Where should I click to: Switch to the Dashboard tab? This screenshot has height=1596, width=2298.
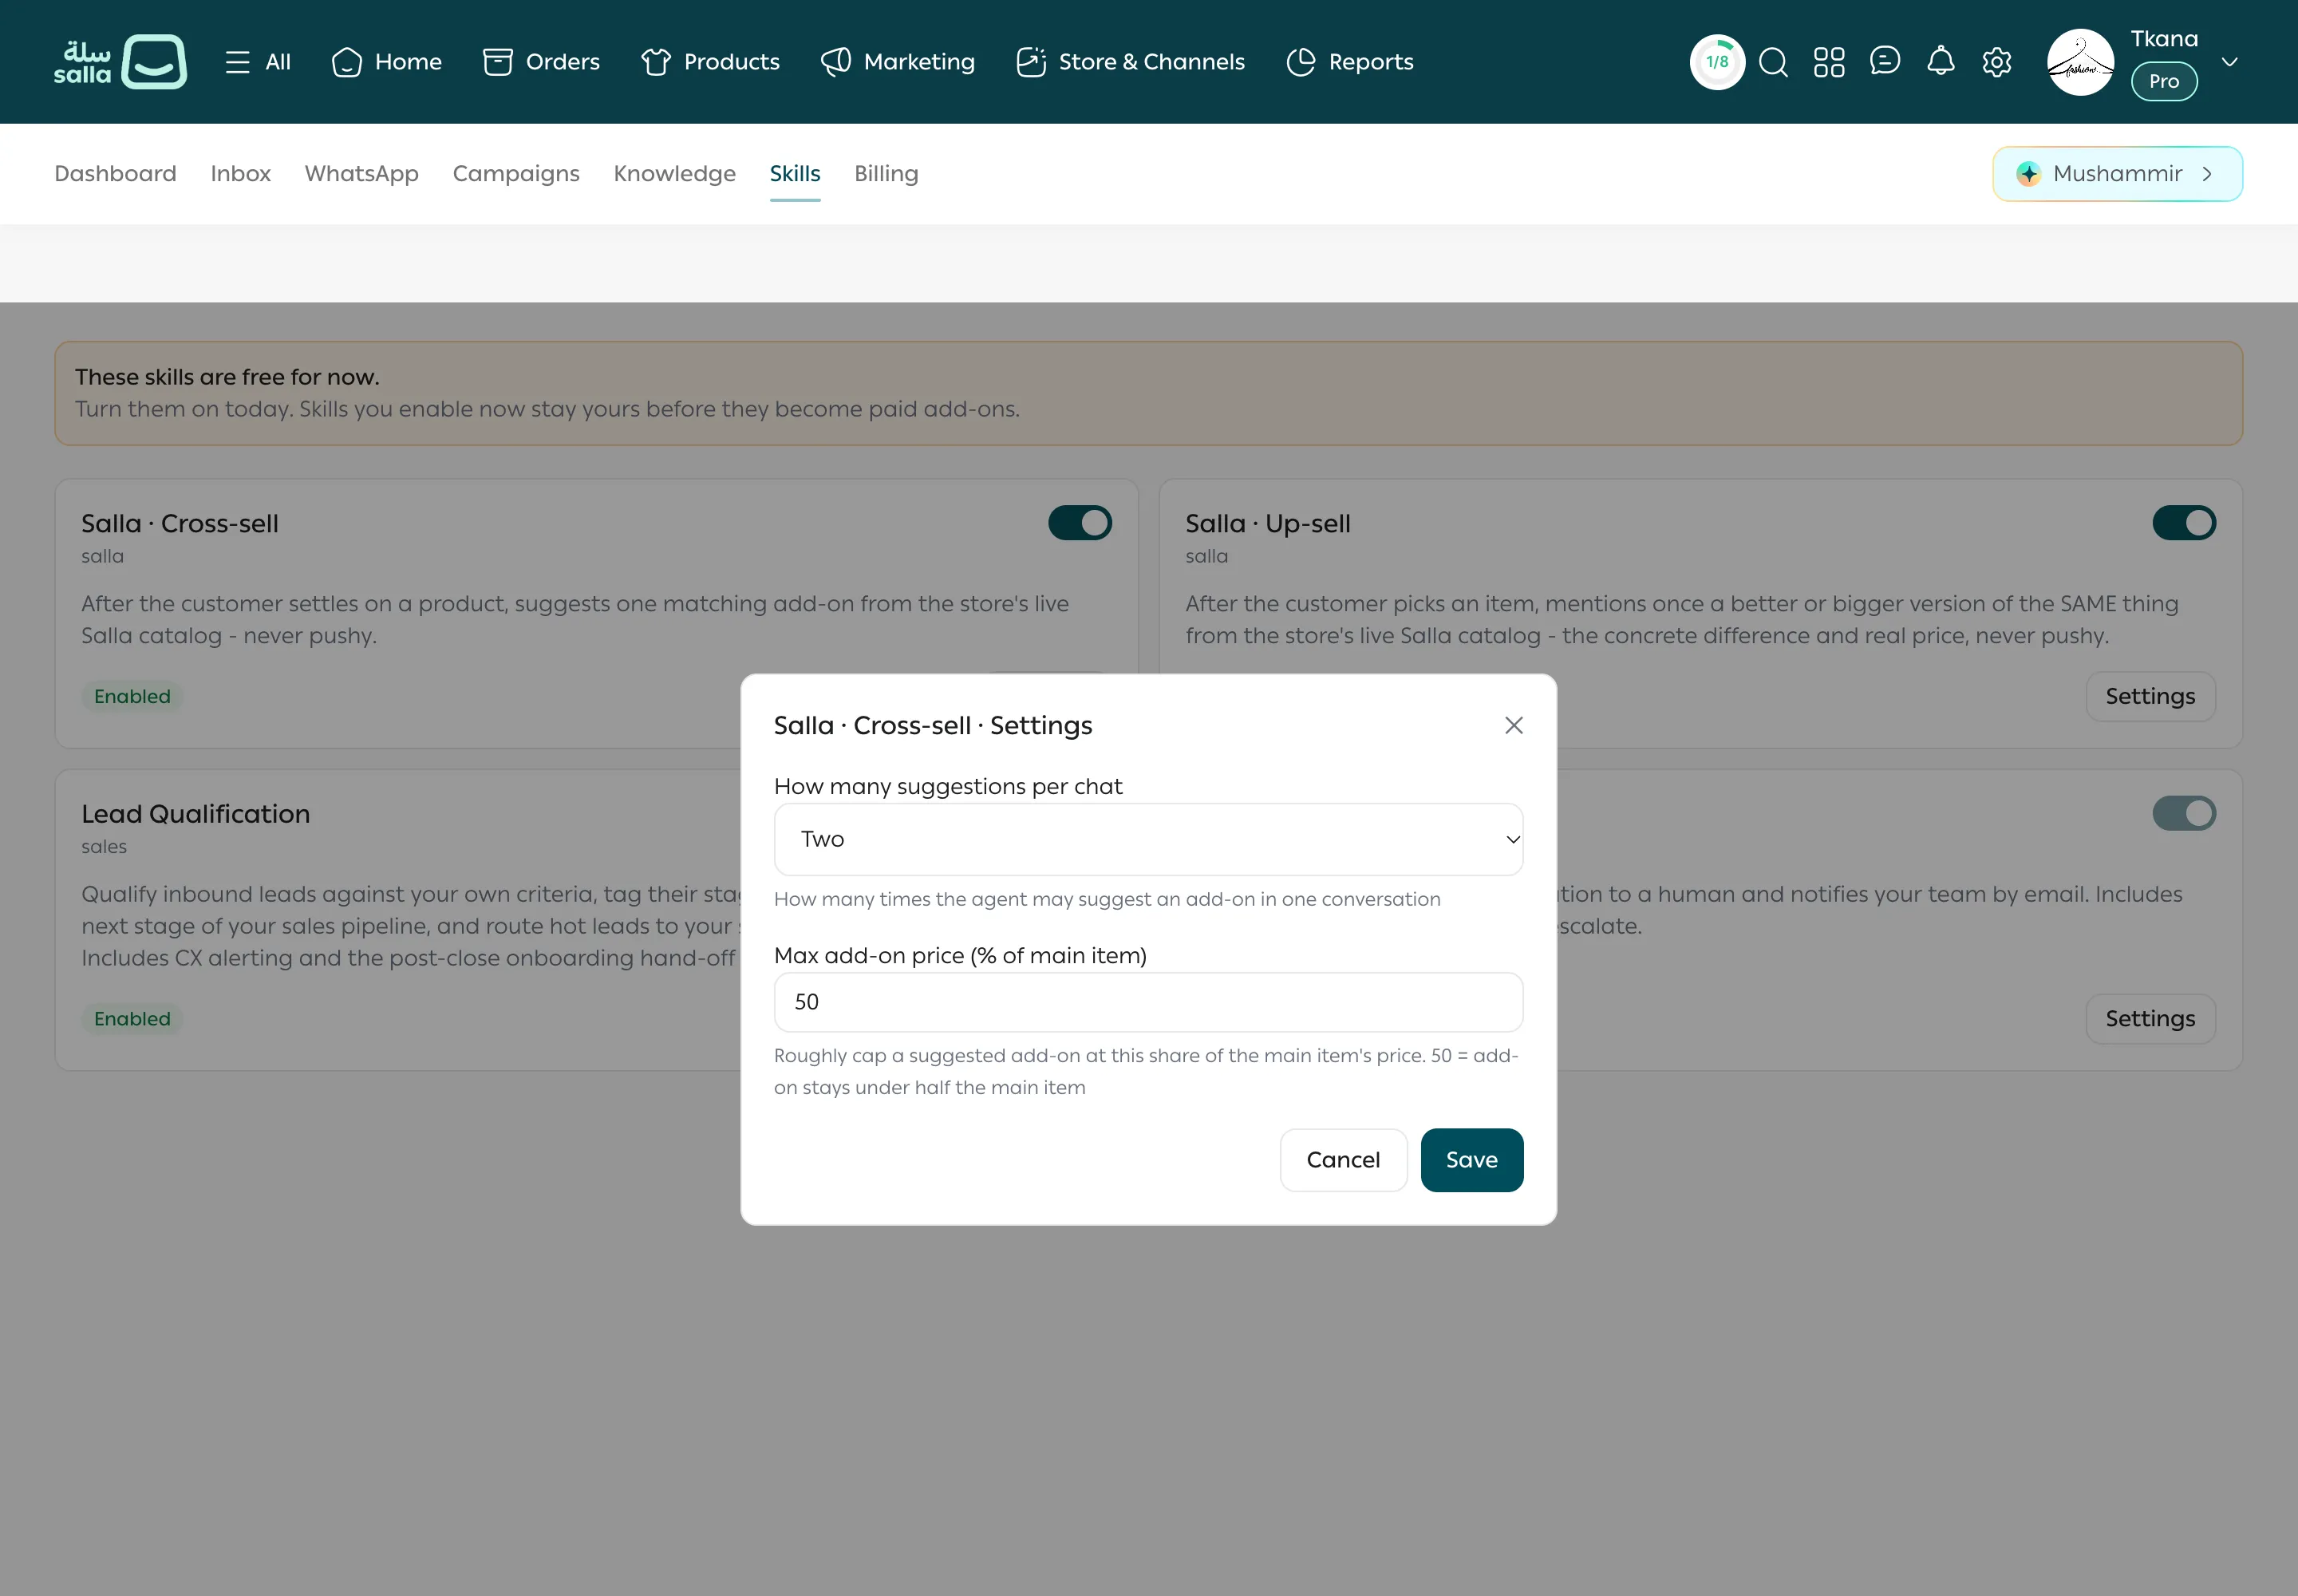coord(115,174)
